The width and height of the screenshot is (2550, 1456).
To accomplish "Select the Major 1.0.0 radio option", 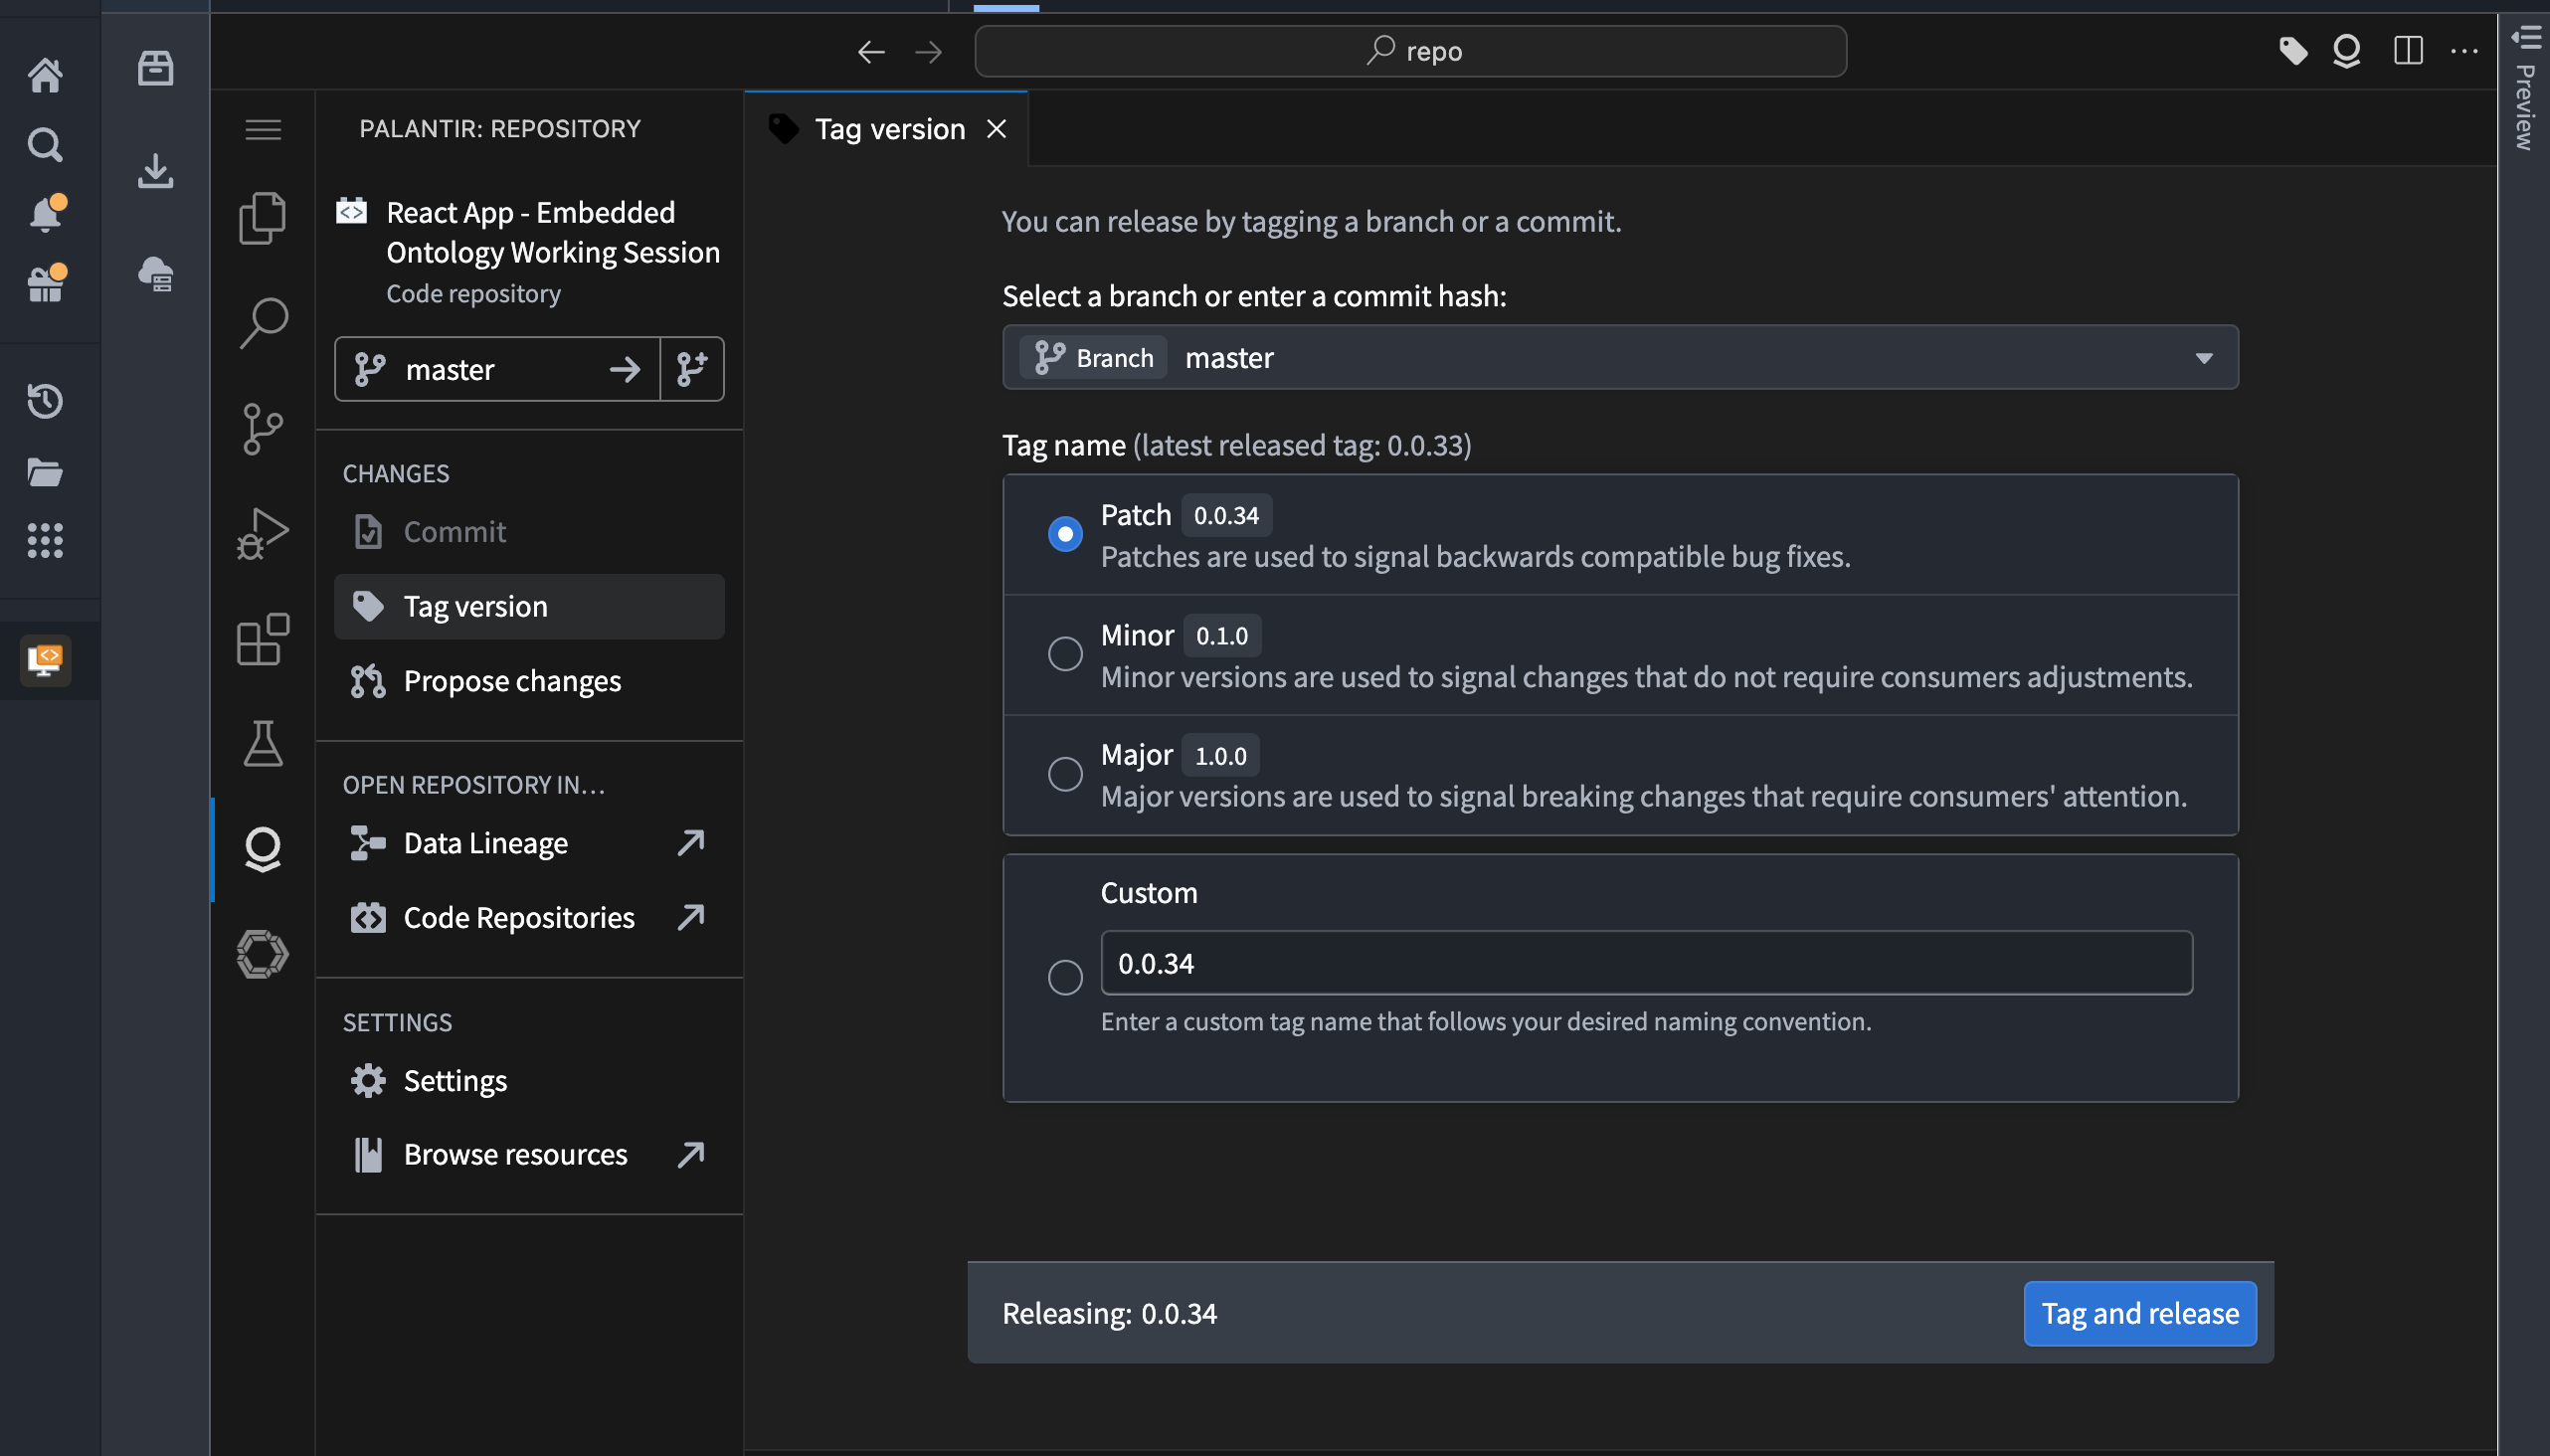I will [x=1065, y=774].
